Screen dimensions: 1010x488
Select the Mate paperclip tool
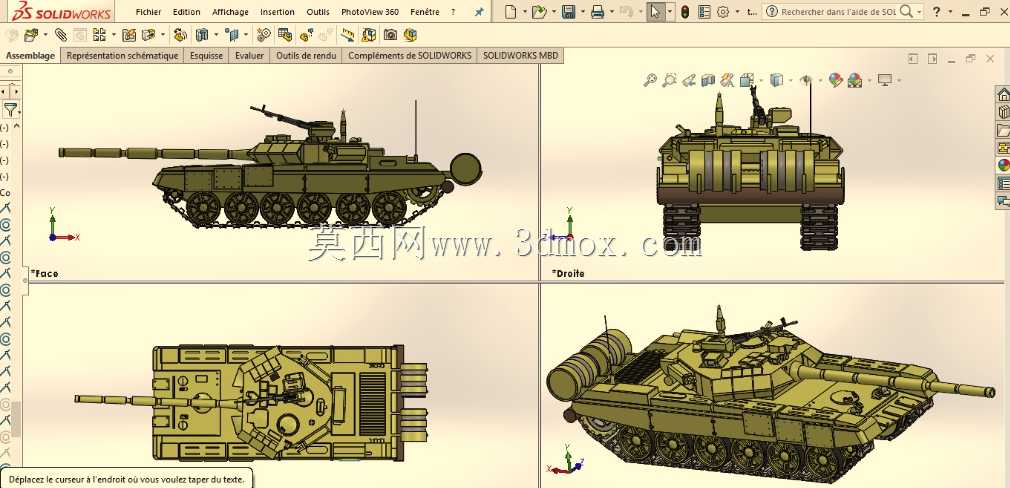pyautogui.click(x=61, y=35)
